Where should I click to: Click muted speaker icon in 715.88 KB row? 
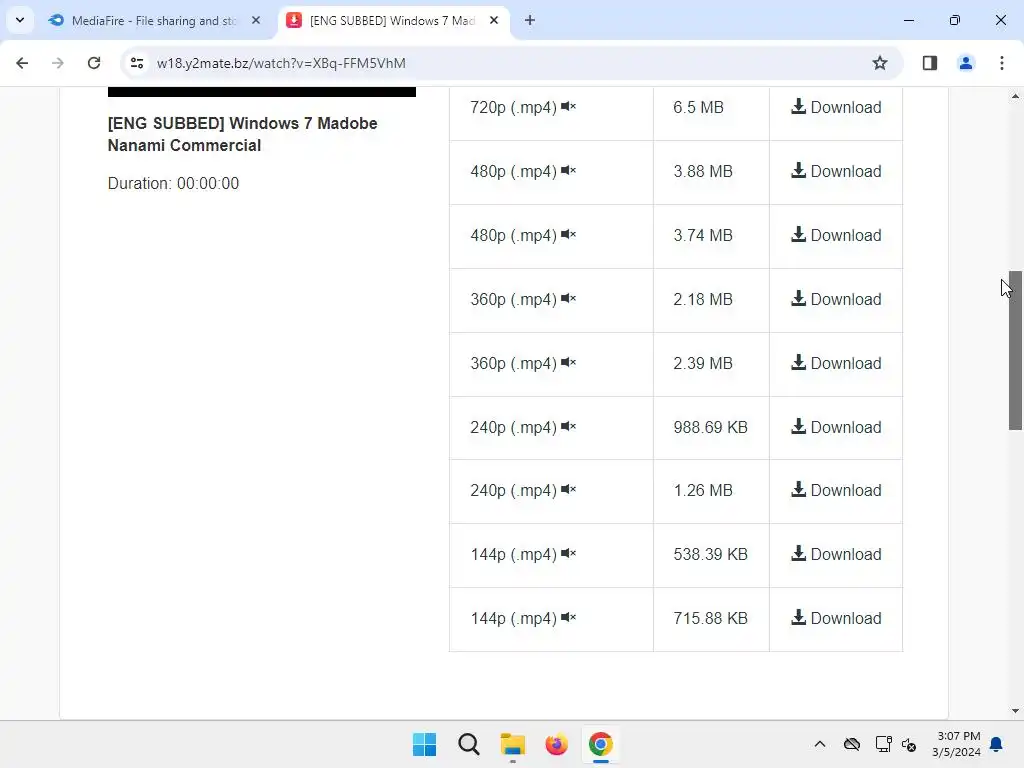point(568,617)
